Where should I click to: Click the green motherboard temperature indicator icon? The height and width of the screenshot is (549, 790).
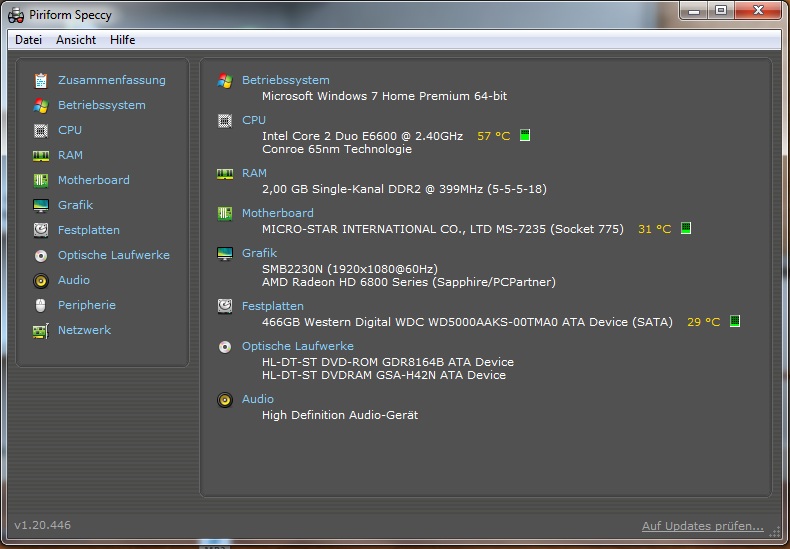[686, 228]
